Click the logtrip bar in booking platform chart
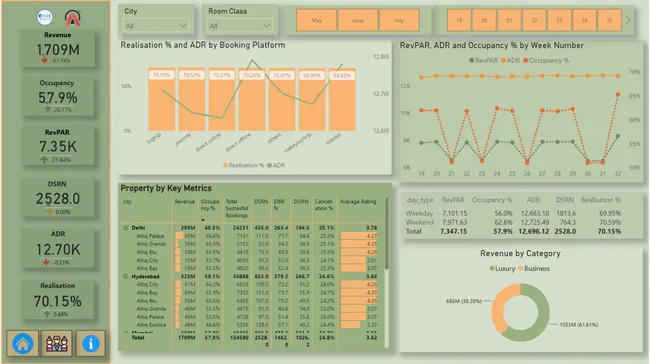Screen dimensions: 650x364 pyautogui.click(x=162, y=99)
